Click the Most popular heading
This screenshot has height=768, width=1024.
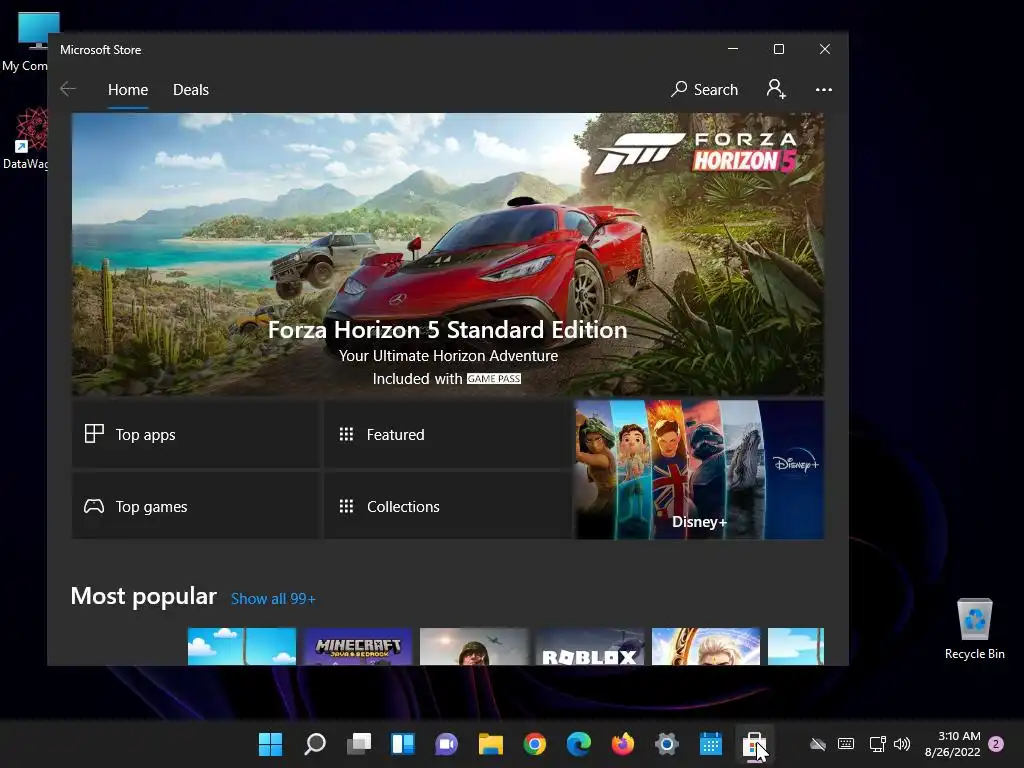pos(144,596)
